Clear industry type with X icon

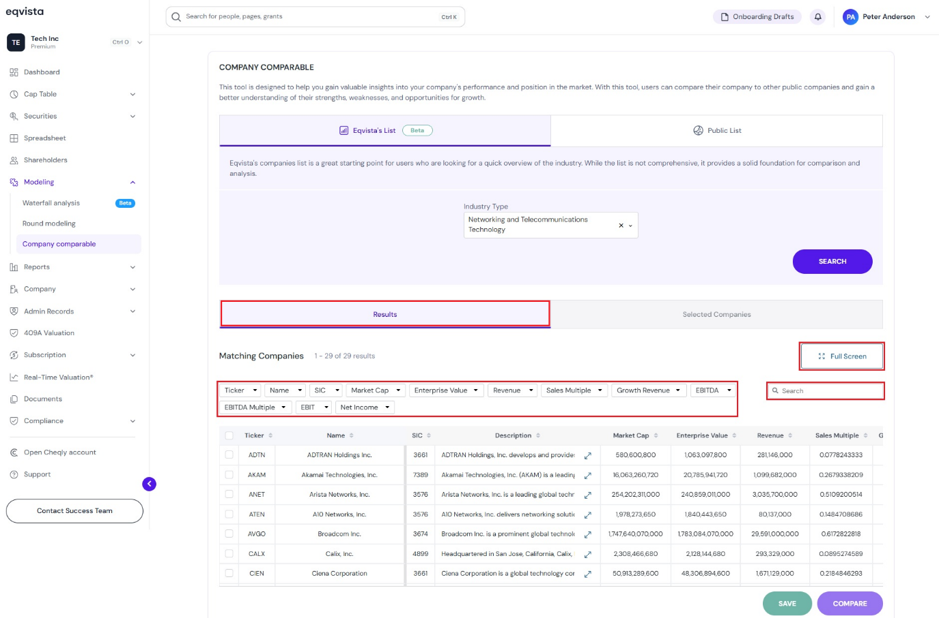pos(621,226)
